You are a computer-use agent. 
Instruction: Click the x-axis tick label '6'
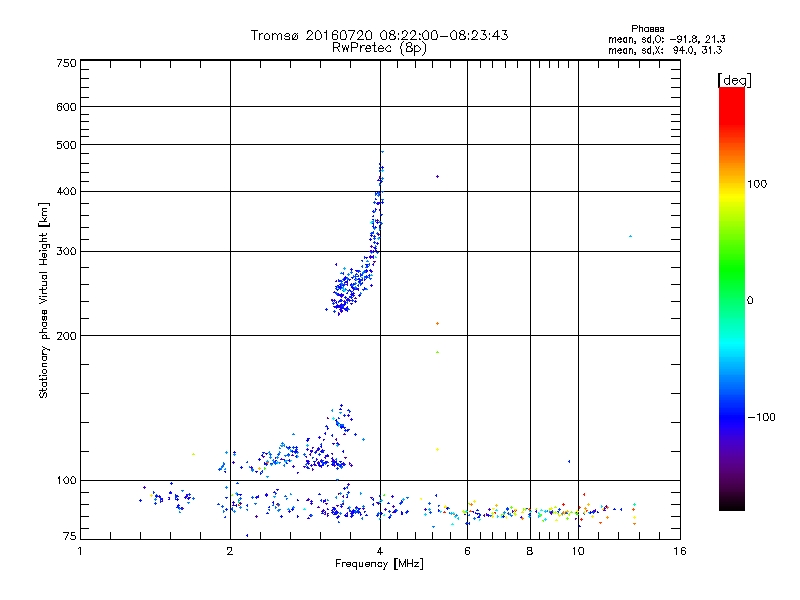(x=467, y=551)
